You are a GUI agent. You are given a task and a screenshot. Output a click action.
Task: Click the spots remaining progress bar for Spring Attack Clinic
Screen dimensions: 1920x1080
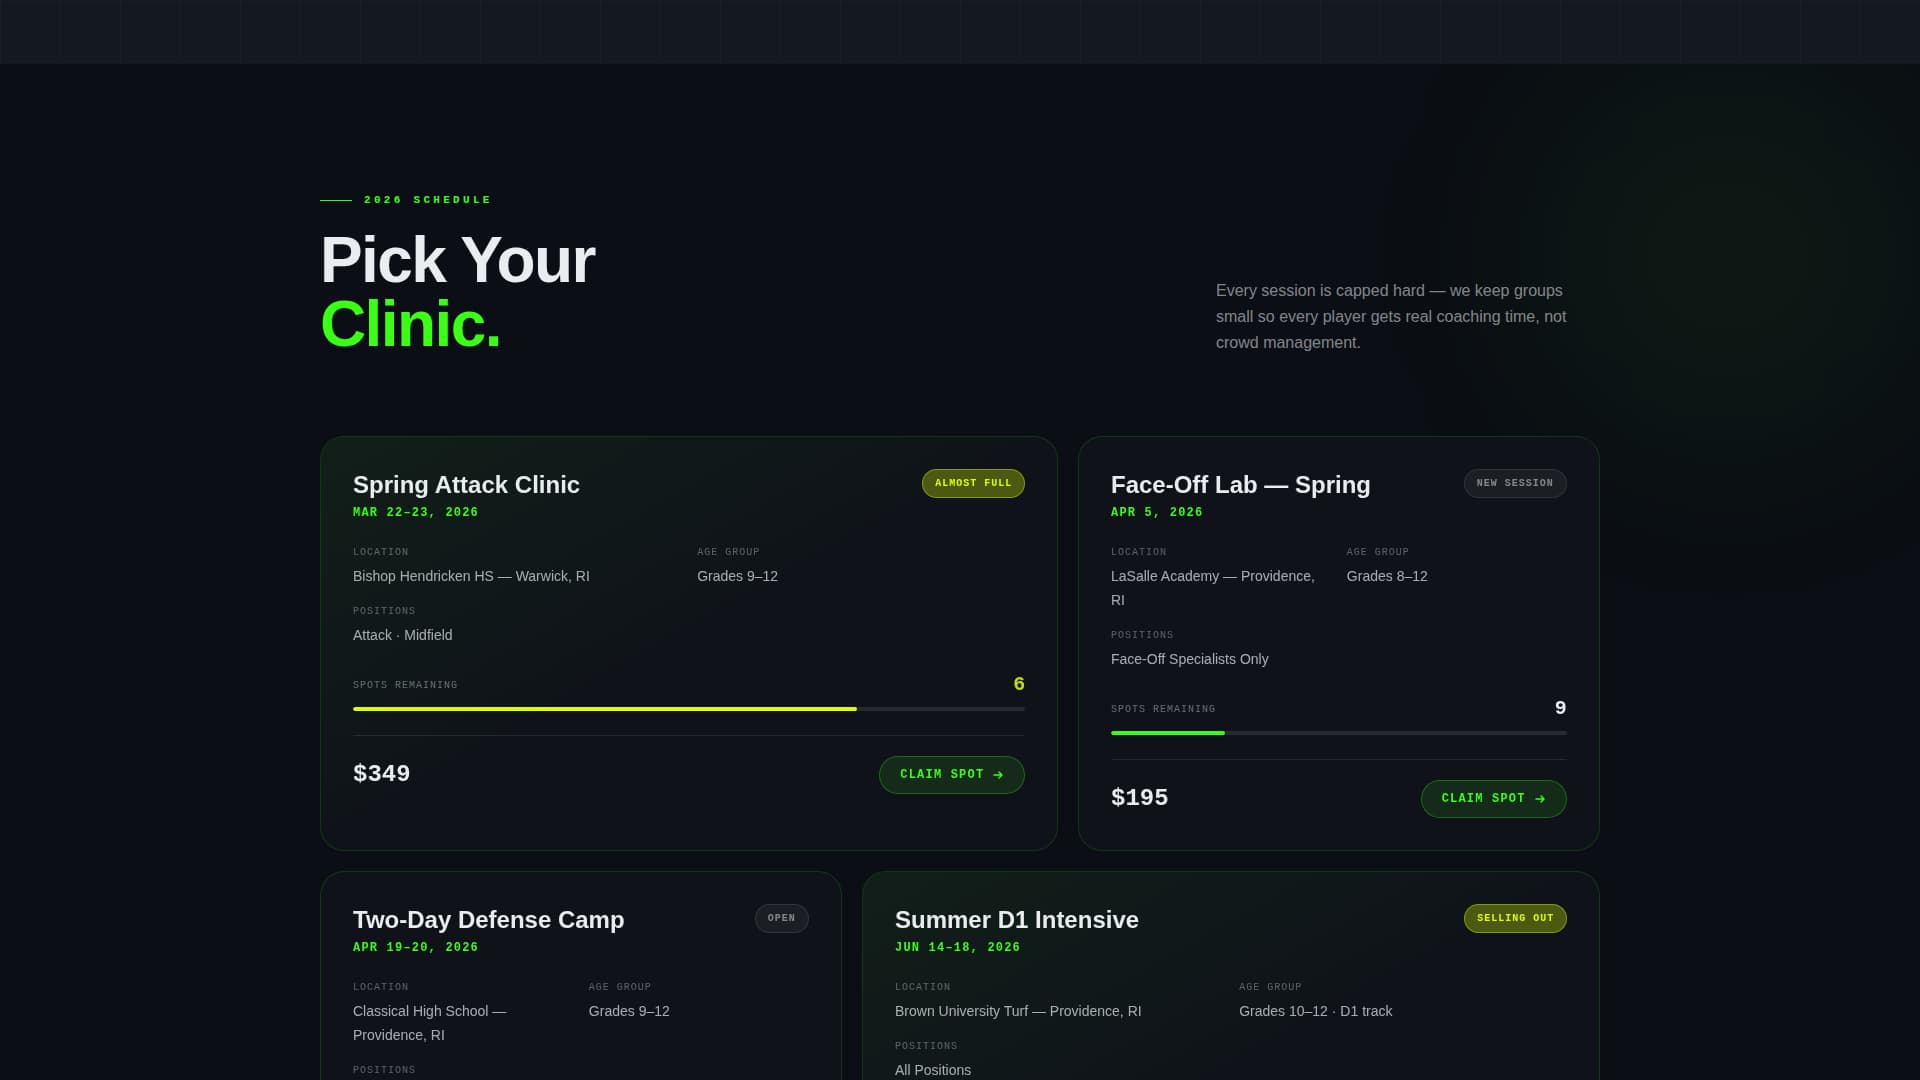[688, 708]
